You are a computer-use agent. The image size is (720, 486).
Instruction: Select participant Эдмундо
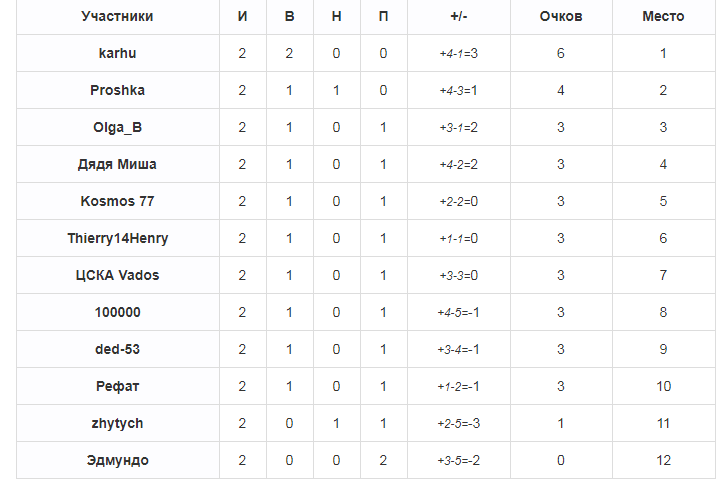pos(118,460)
